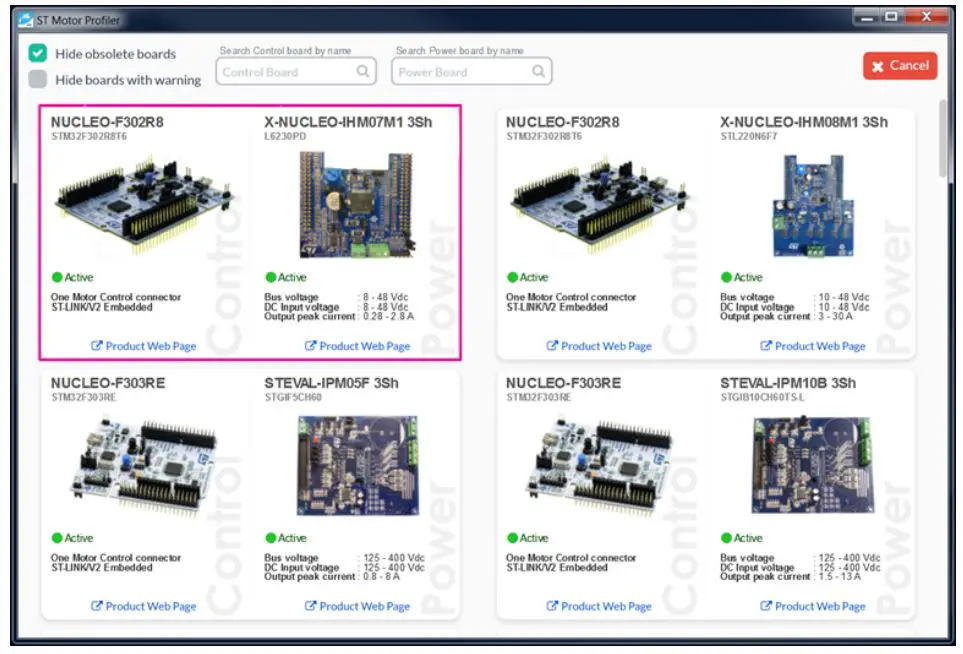Select NUCLEO-F302R8 board image with IHM07M1
Screen dimensions: 963x654
146,206
